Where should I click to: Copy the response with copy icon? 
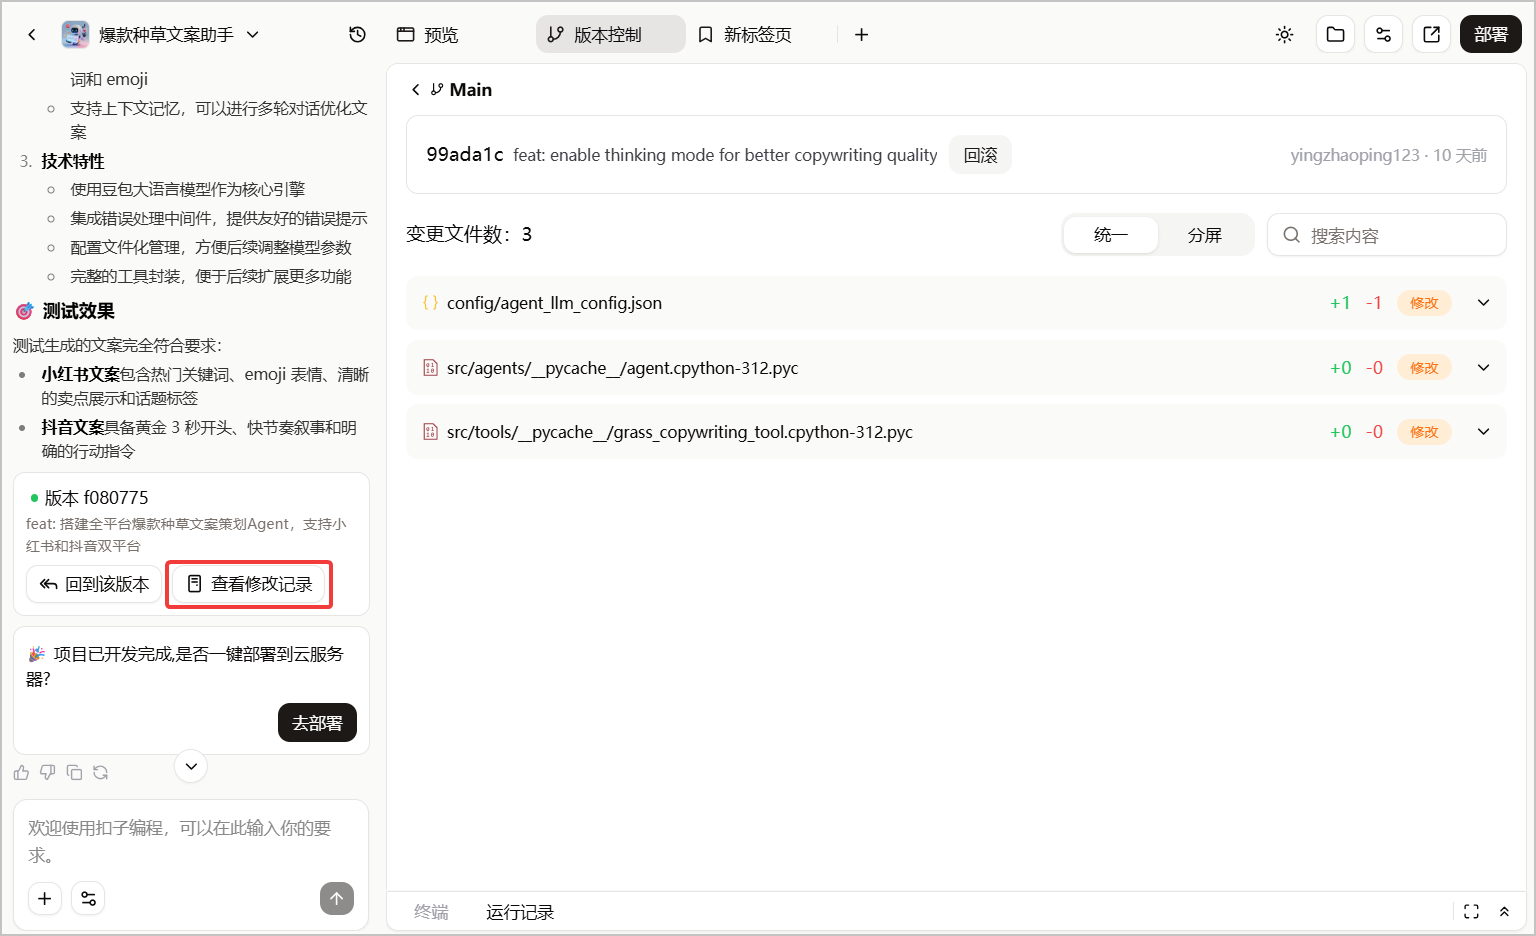[x=74, y=772]
